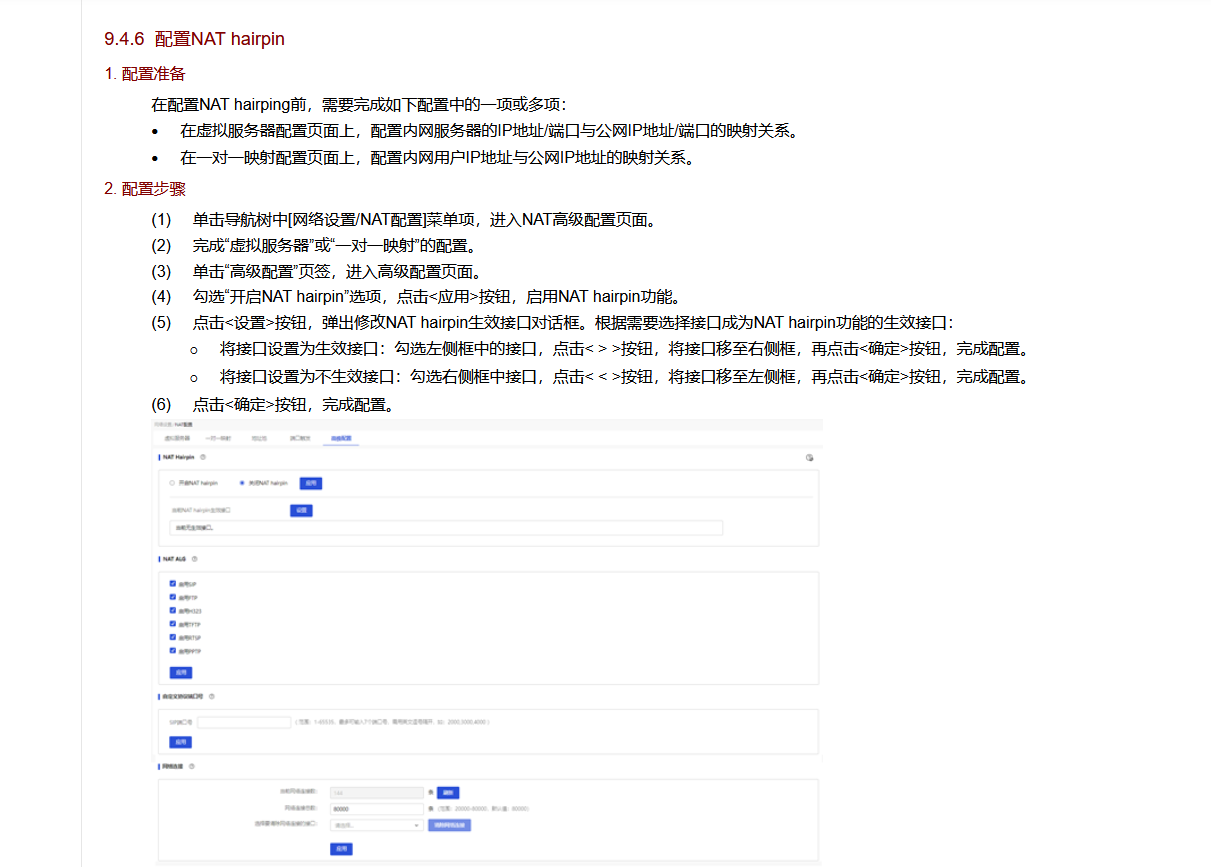Click sub-bullet 将接口设置为不生效接口

coord(624,377)
